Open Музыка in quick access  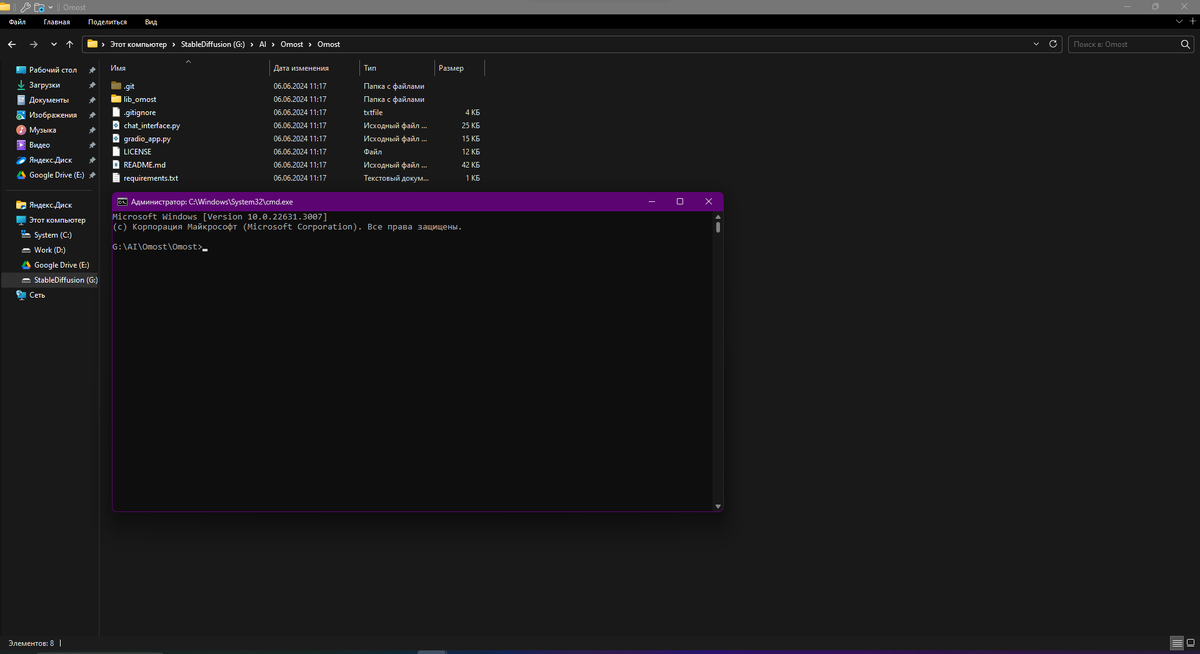(42, 130)
